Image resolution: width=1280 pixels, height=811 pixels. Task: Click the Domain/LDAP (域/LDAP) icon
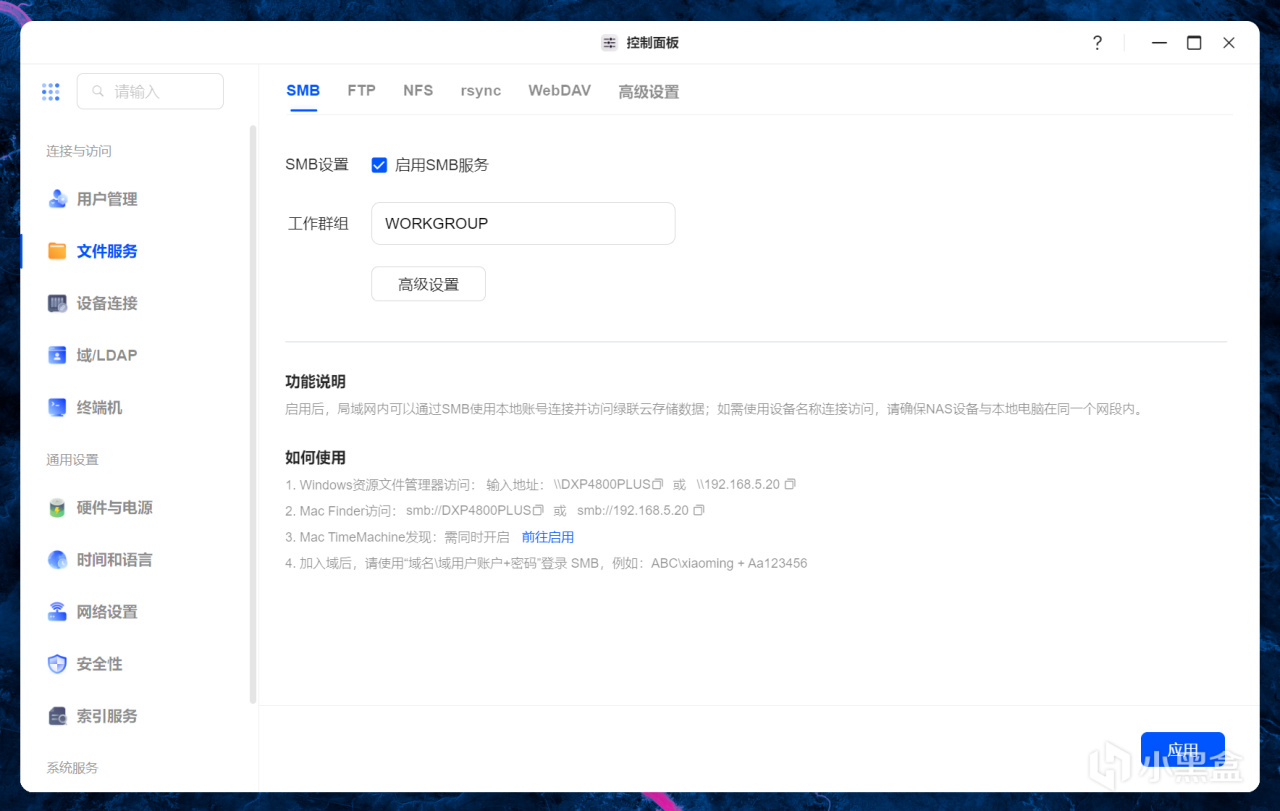58,355
